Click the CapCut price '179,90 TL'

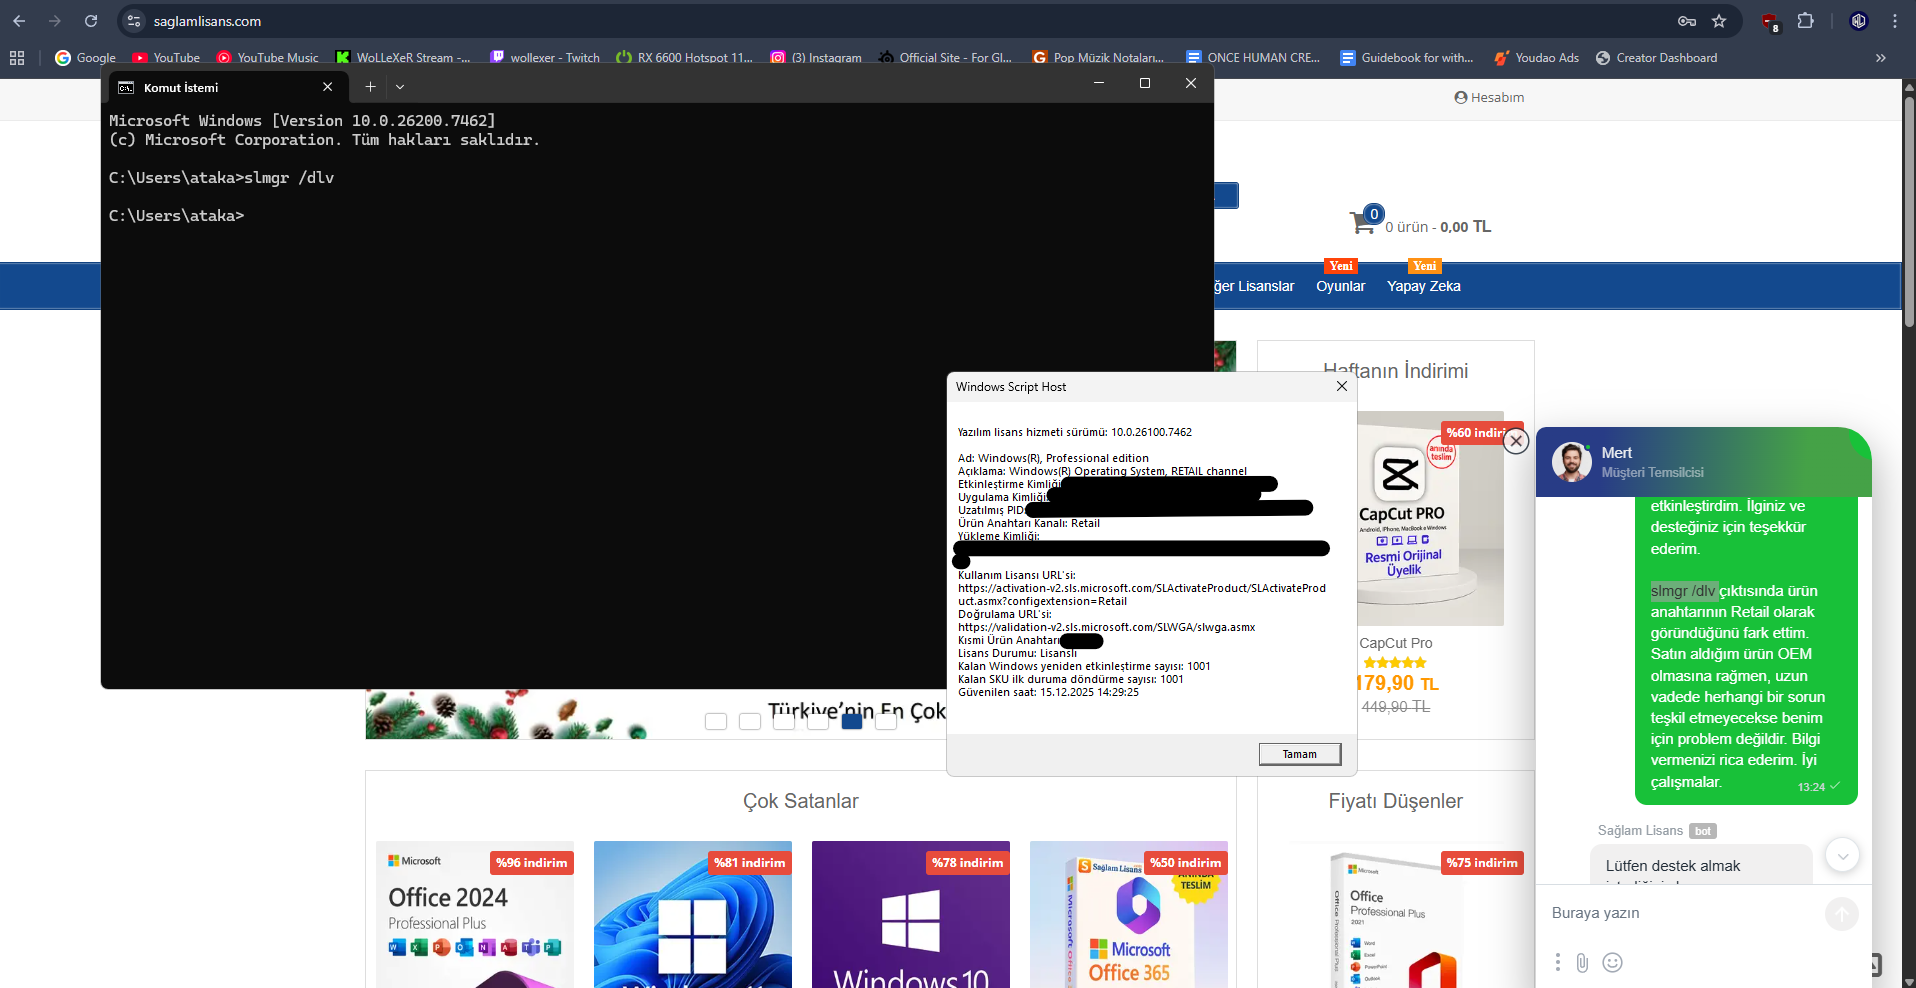click(x=1397, y=683)
